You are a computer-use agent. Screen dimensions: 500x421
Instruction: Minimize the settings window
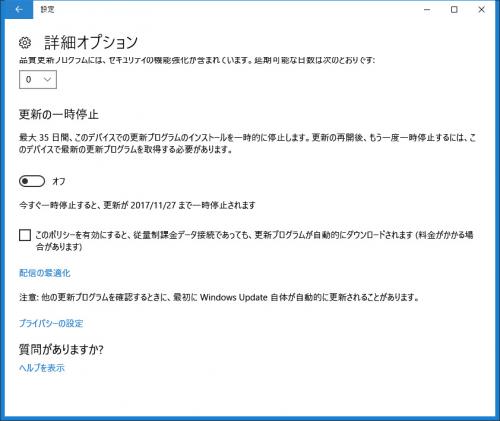pos(427,10)
